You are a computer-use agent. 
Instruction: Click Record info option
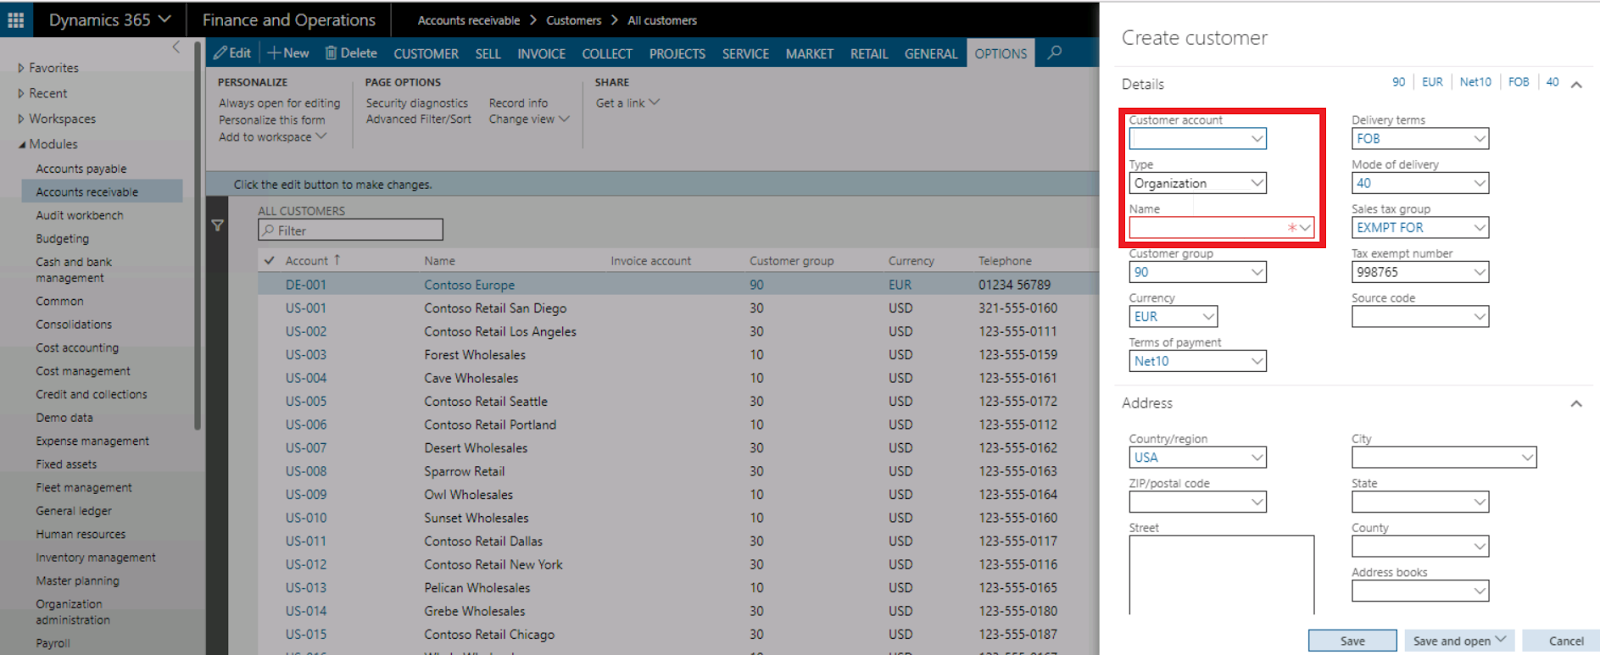click(x=518, y=103)
